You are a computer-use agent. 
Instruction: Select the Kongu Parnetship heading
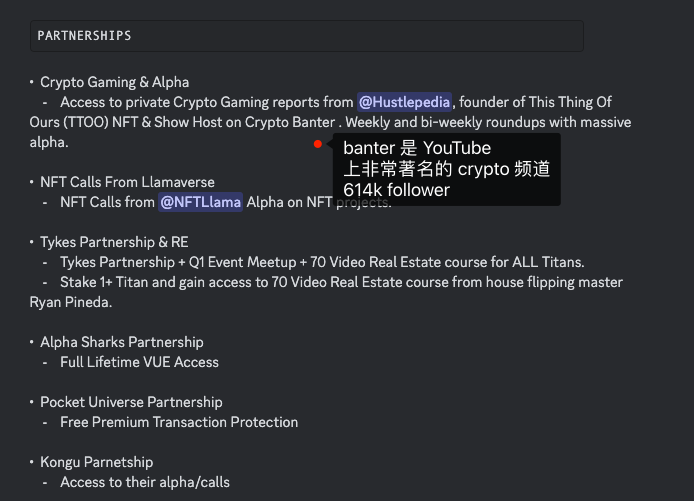pyautogui.click(x=96, y=462)
